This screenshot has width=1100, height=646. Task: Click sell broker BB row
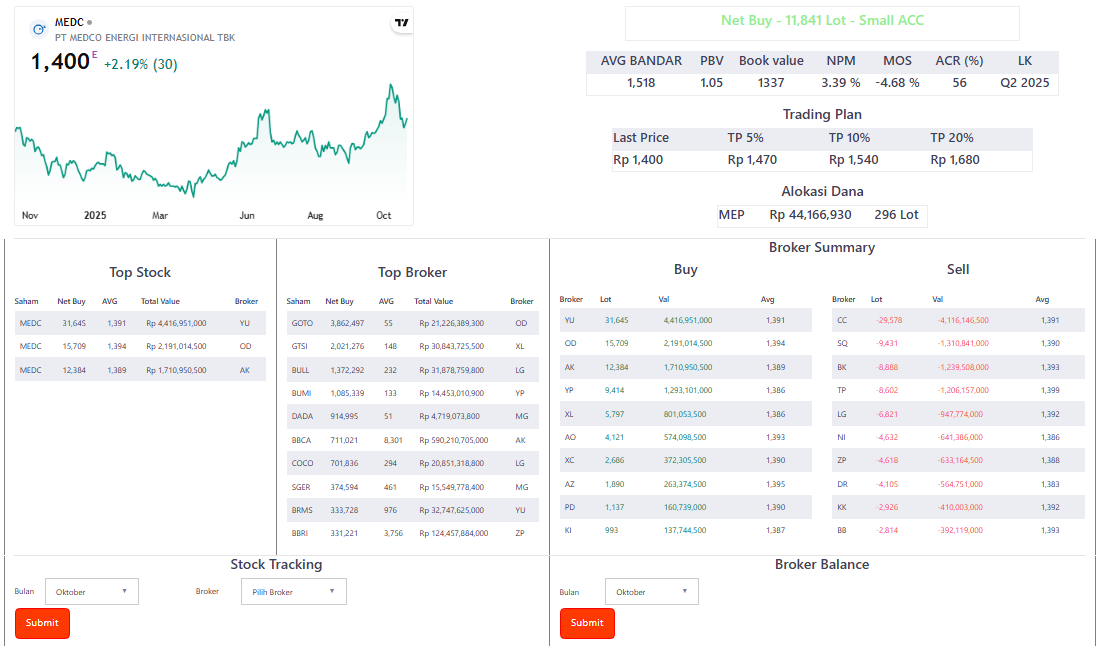click(x=958, y=530)
